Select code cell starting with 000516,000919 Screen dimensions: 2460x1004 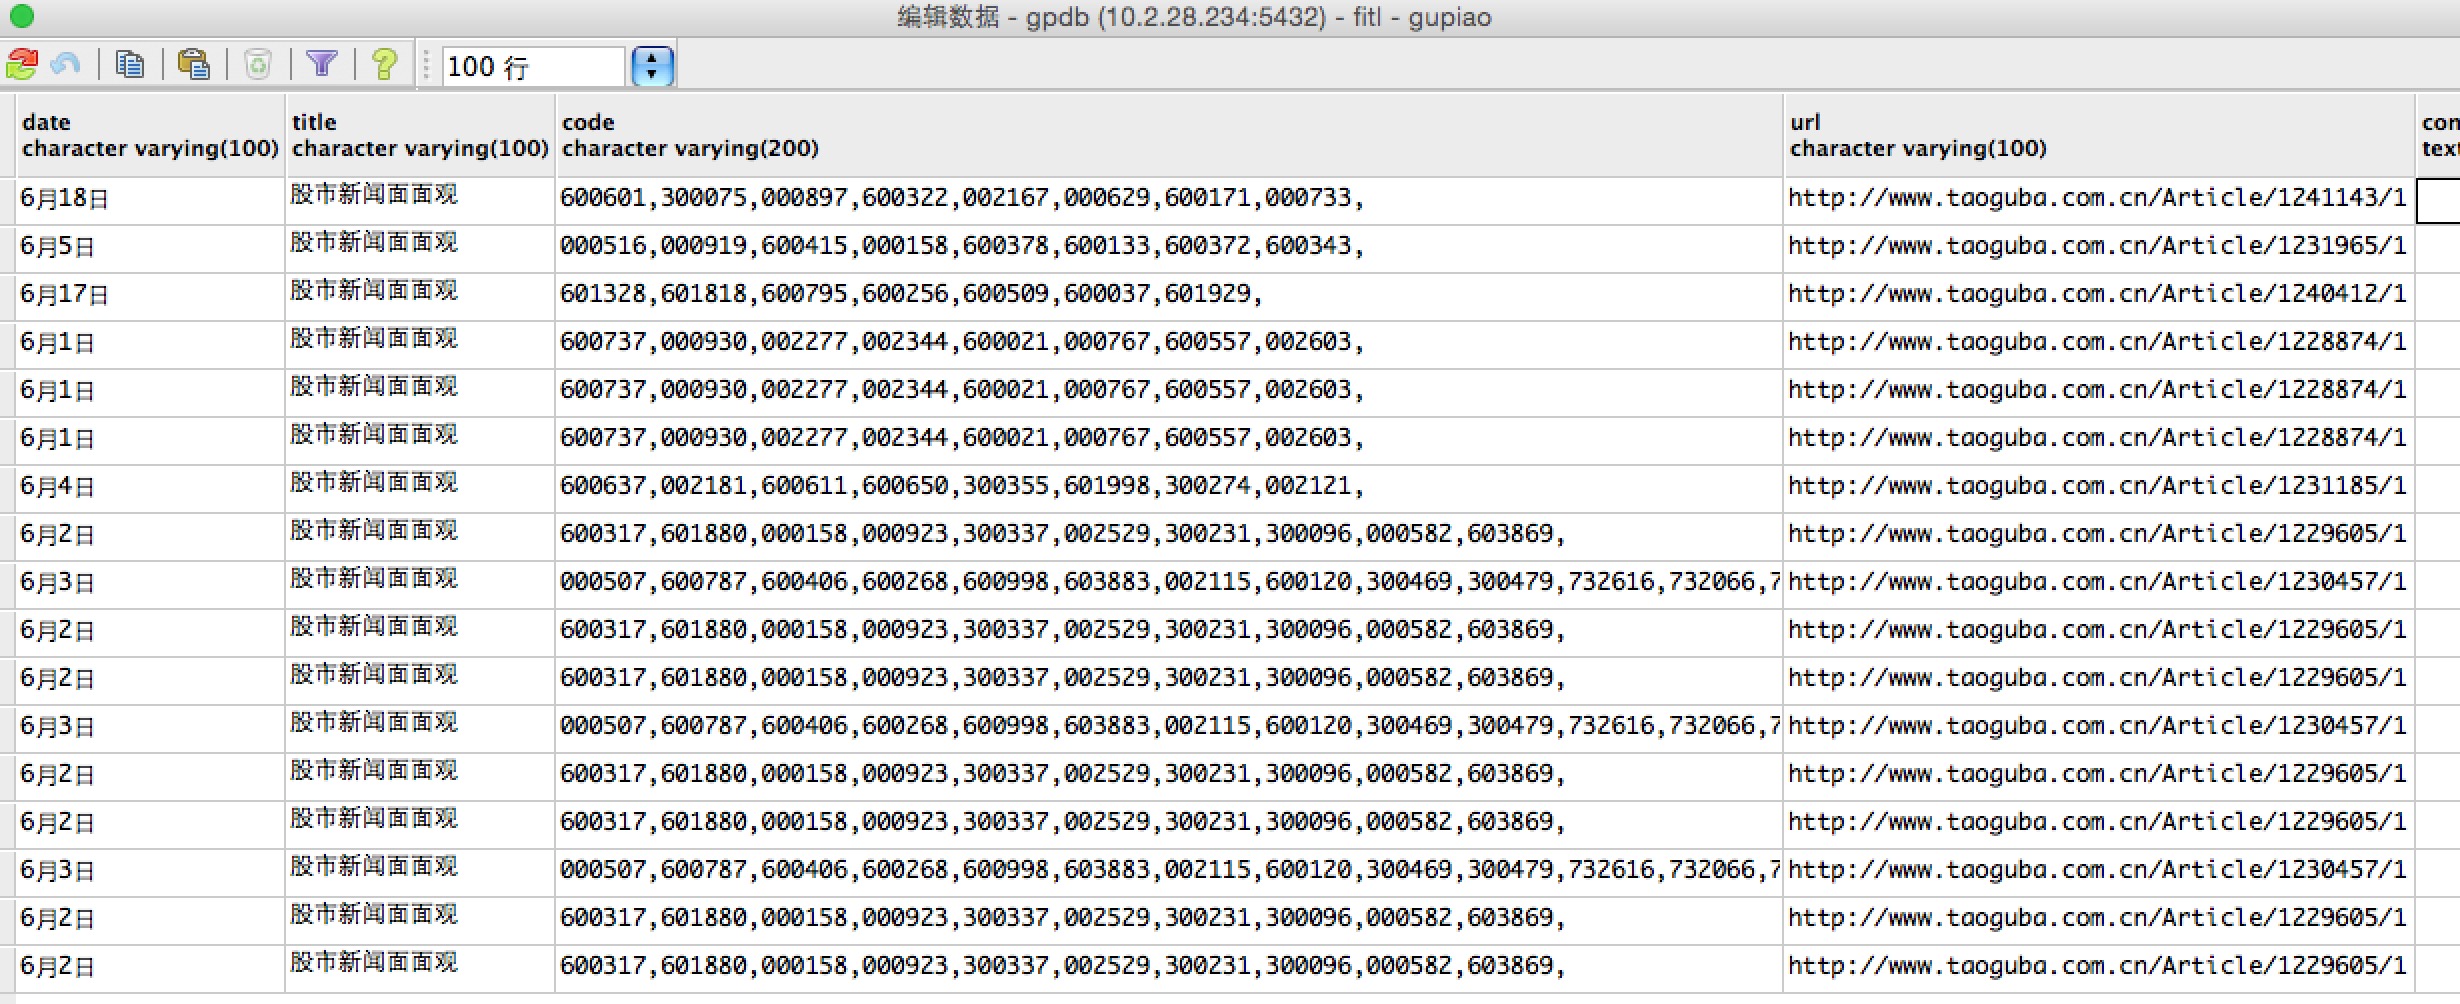point(1169,247)
